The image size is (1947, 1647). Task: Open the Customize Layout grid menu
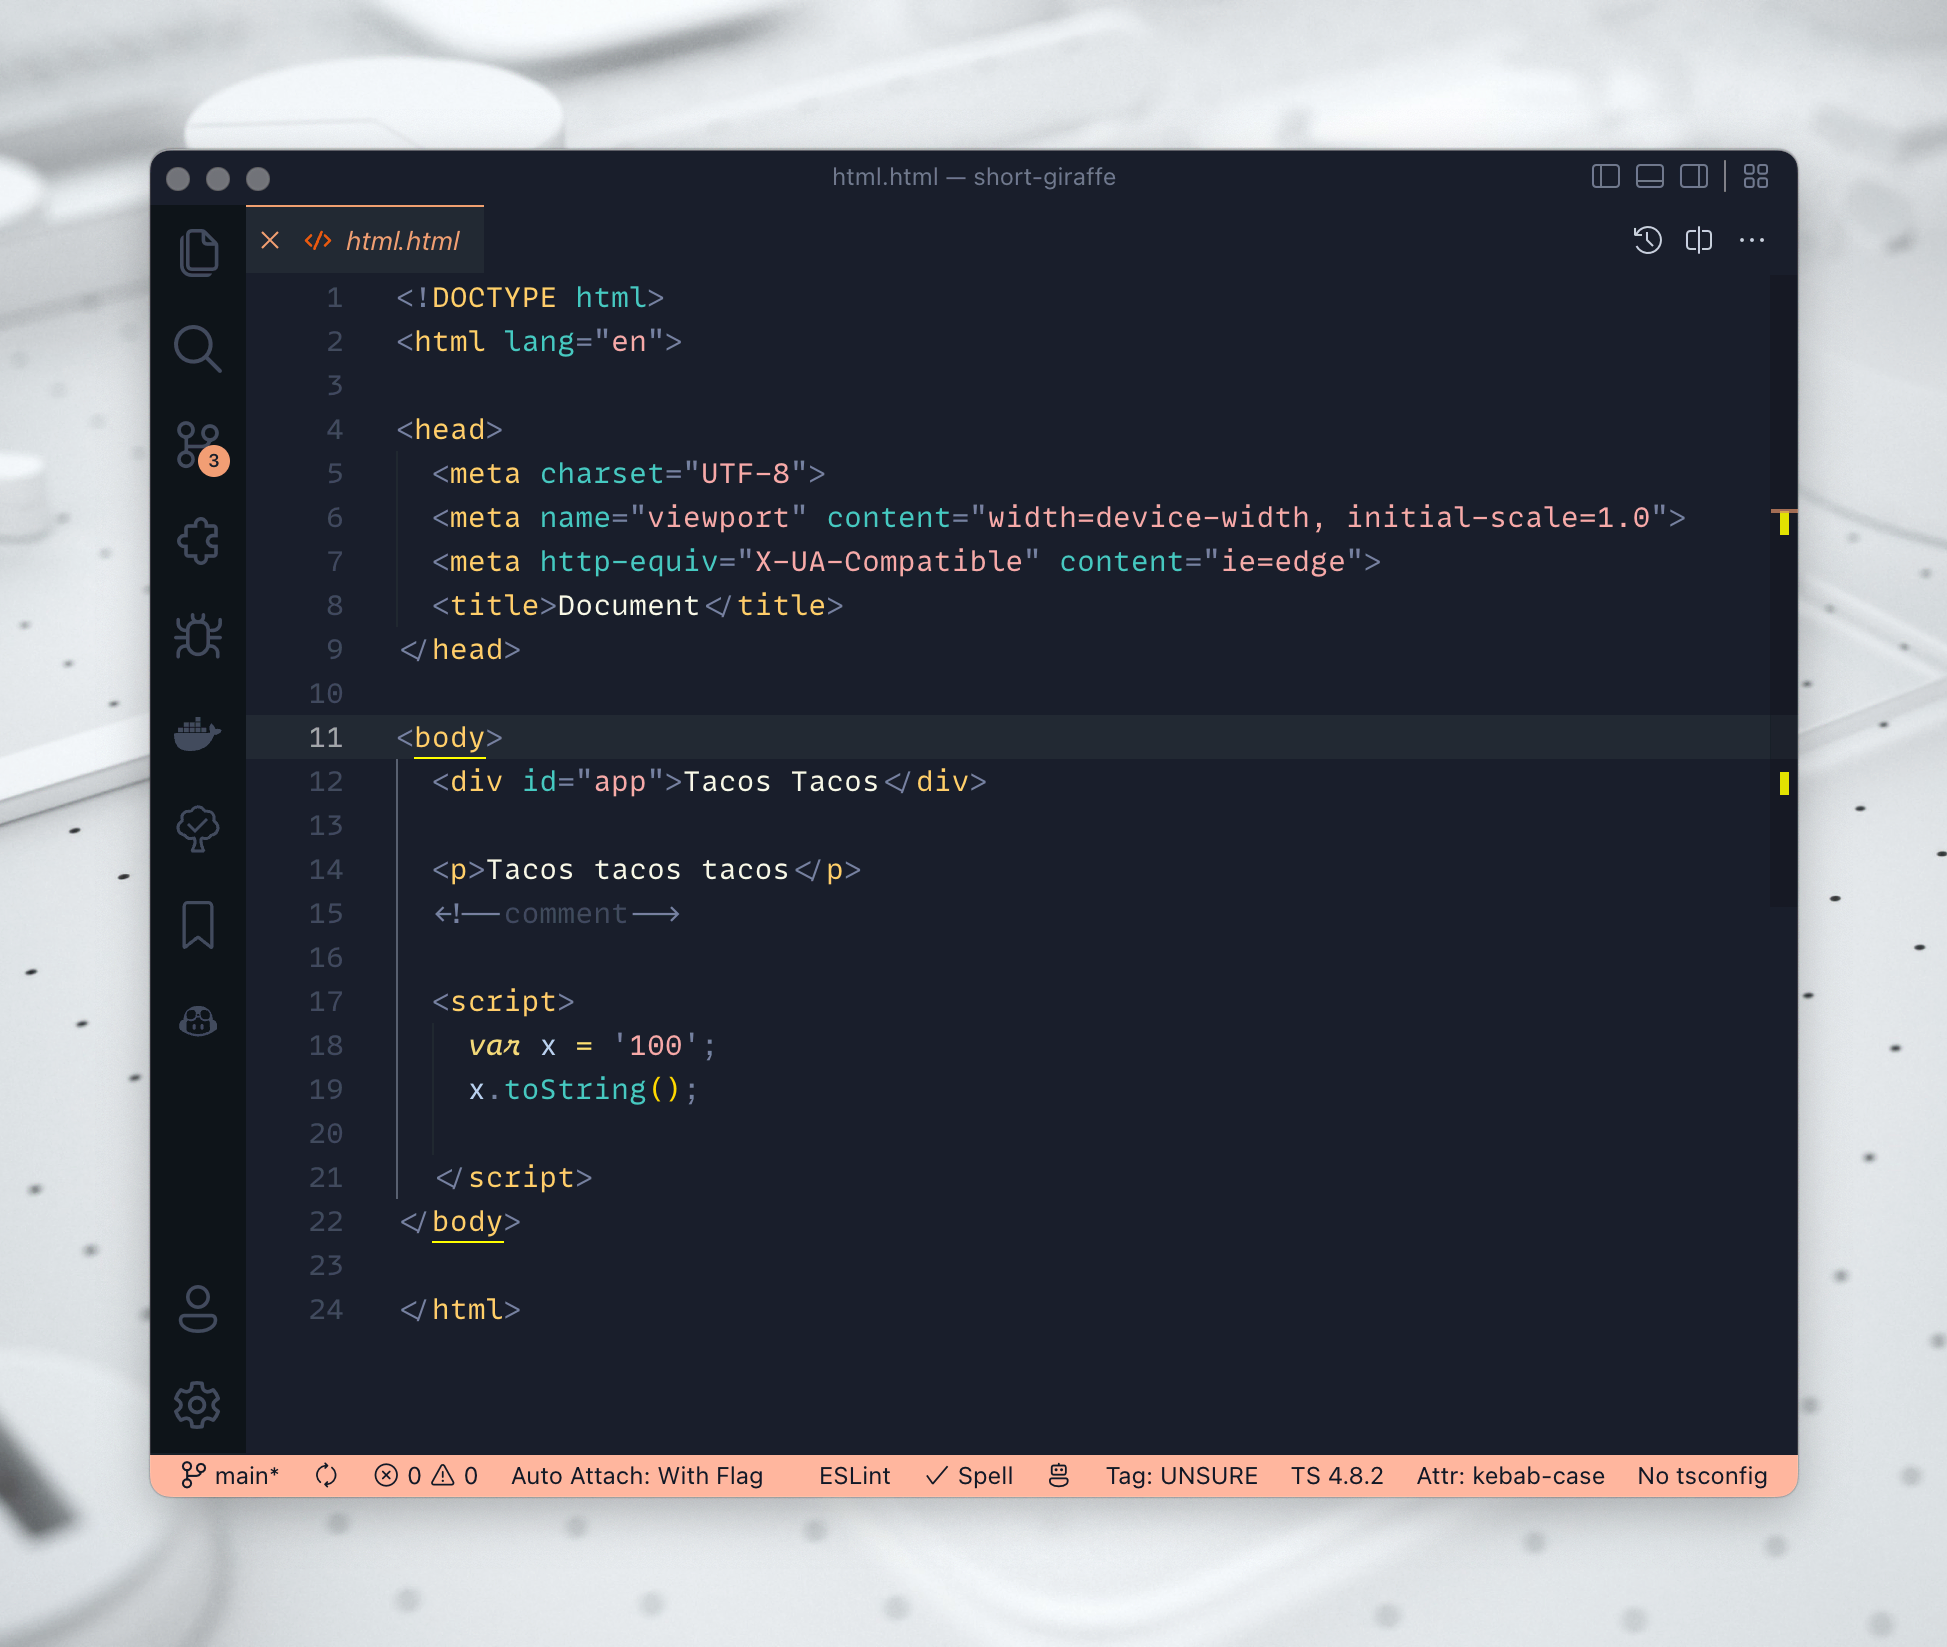coord(1756,177)
